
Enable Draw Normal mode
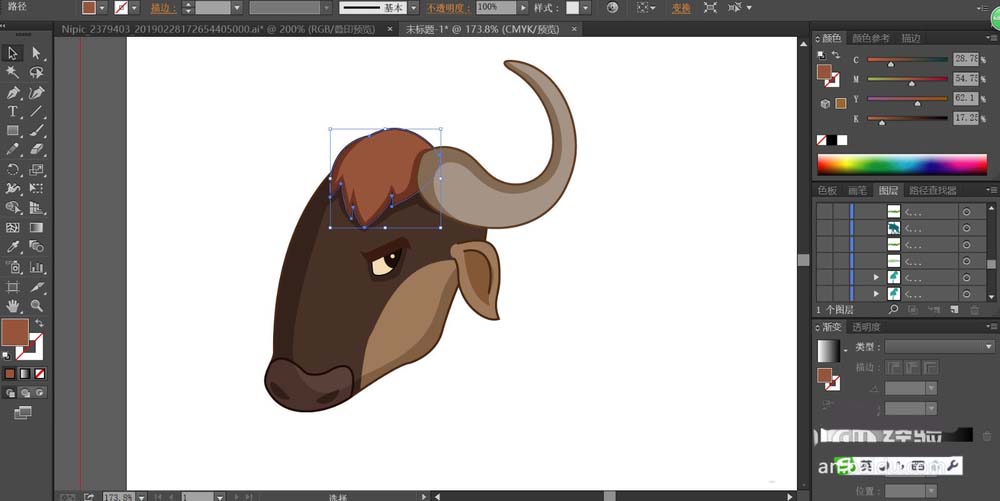click(10, 393)
